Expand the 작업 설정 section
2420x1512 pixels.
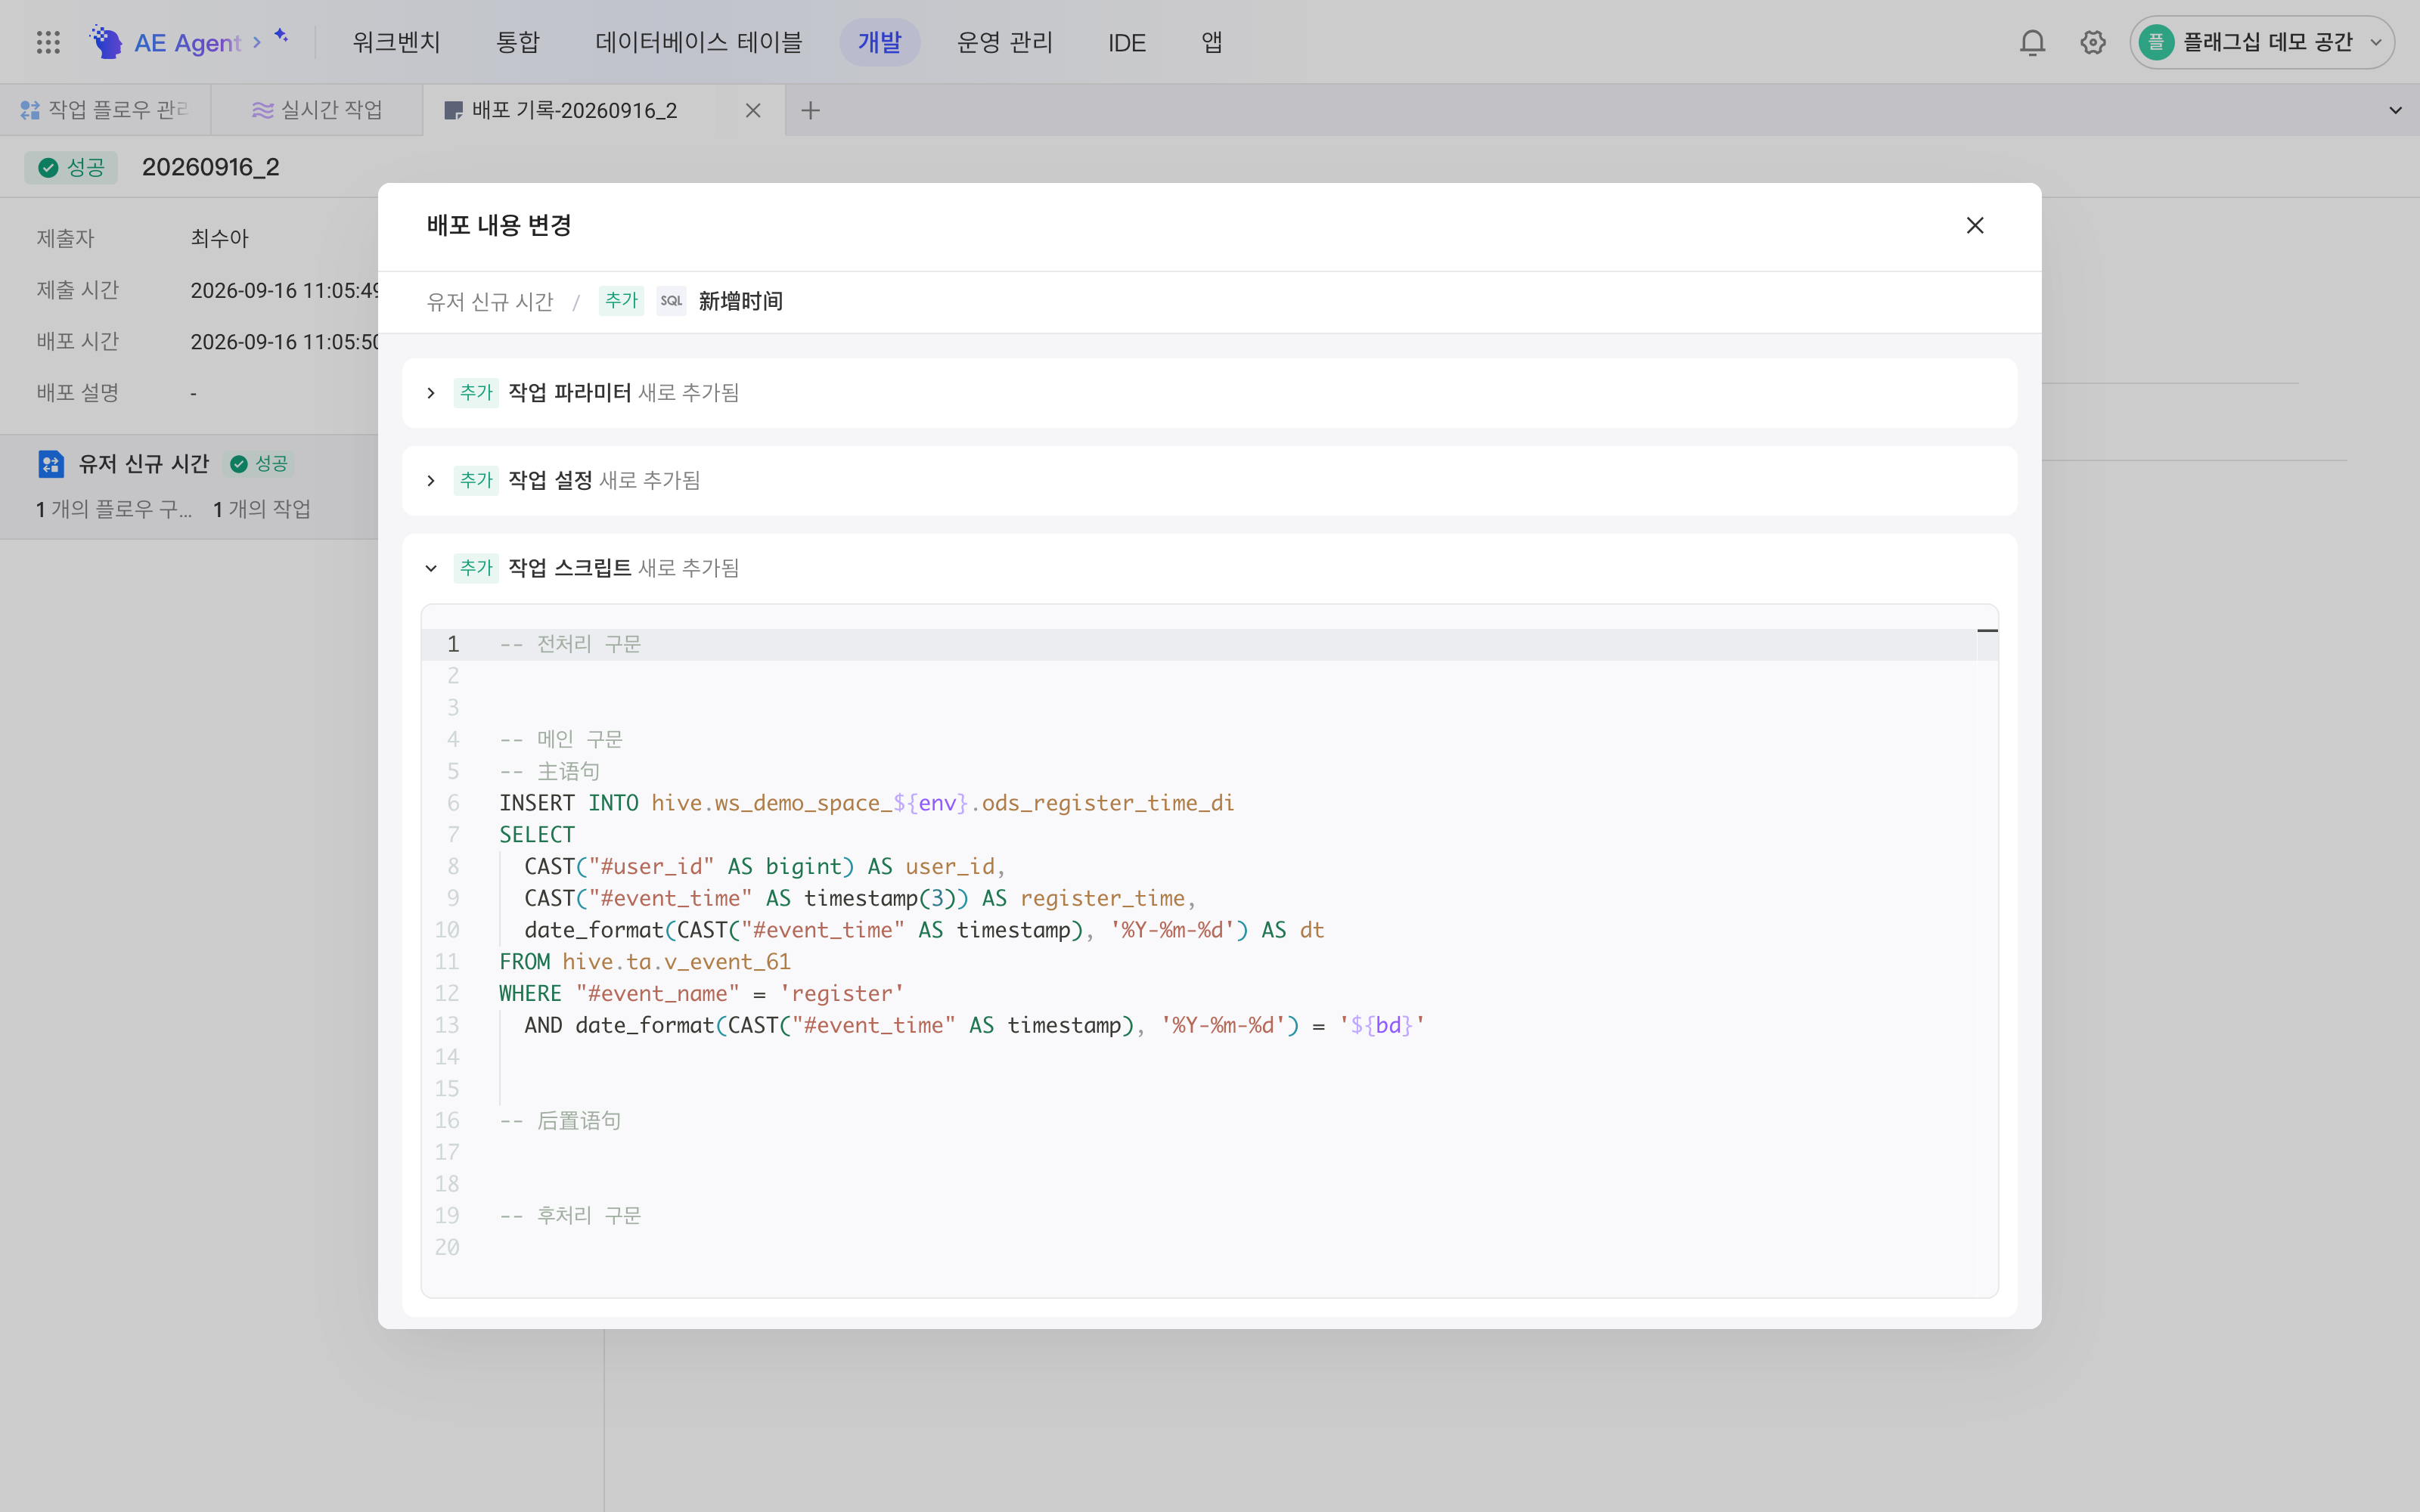[x=431, y=481]
